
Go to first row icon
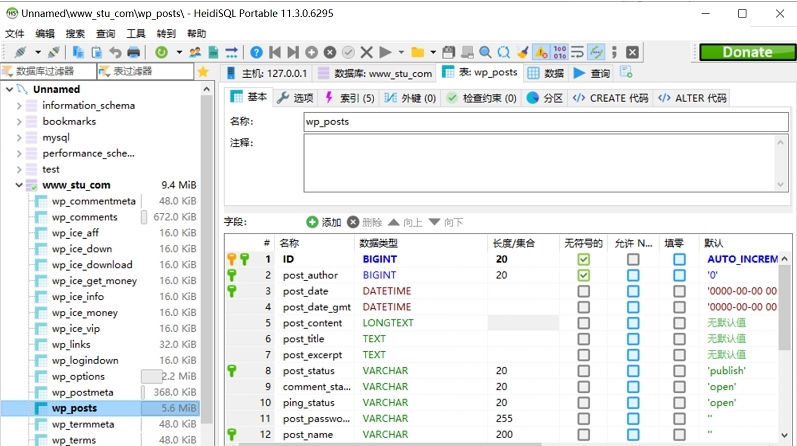coord(275,52)
